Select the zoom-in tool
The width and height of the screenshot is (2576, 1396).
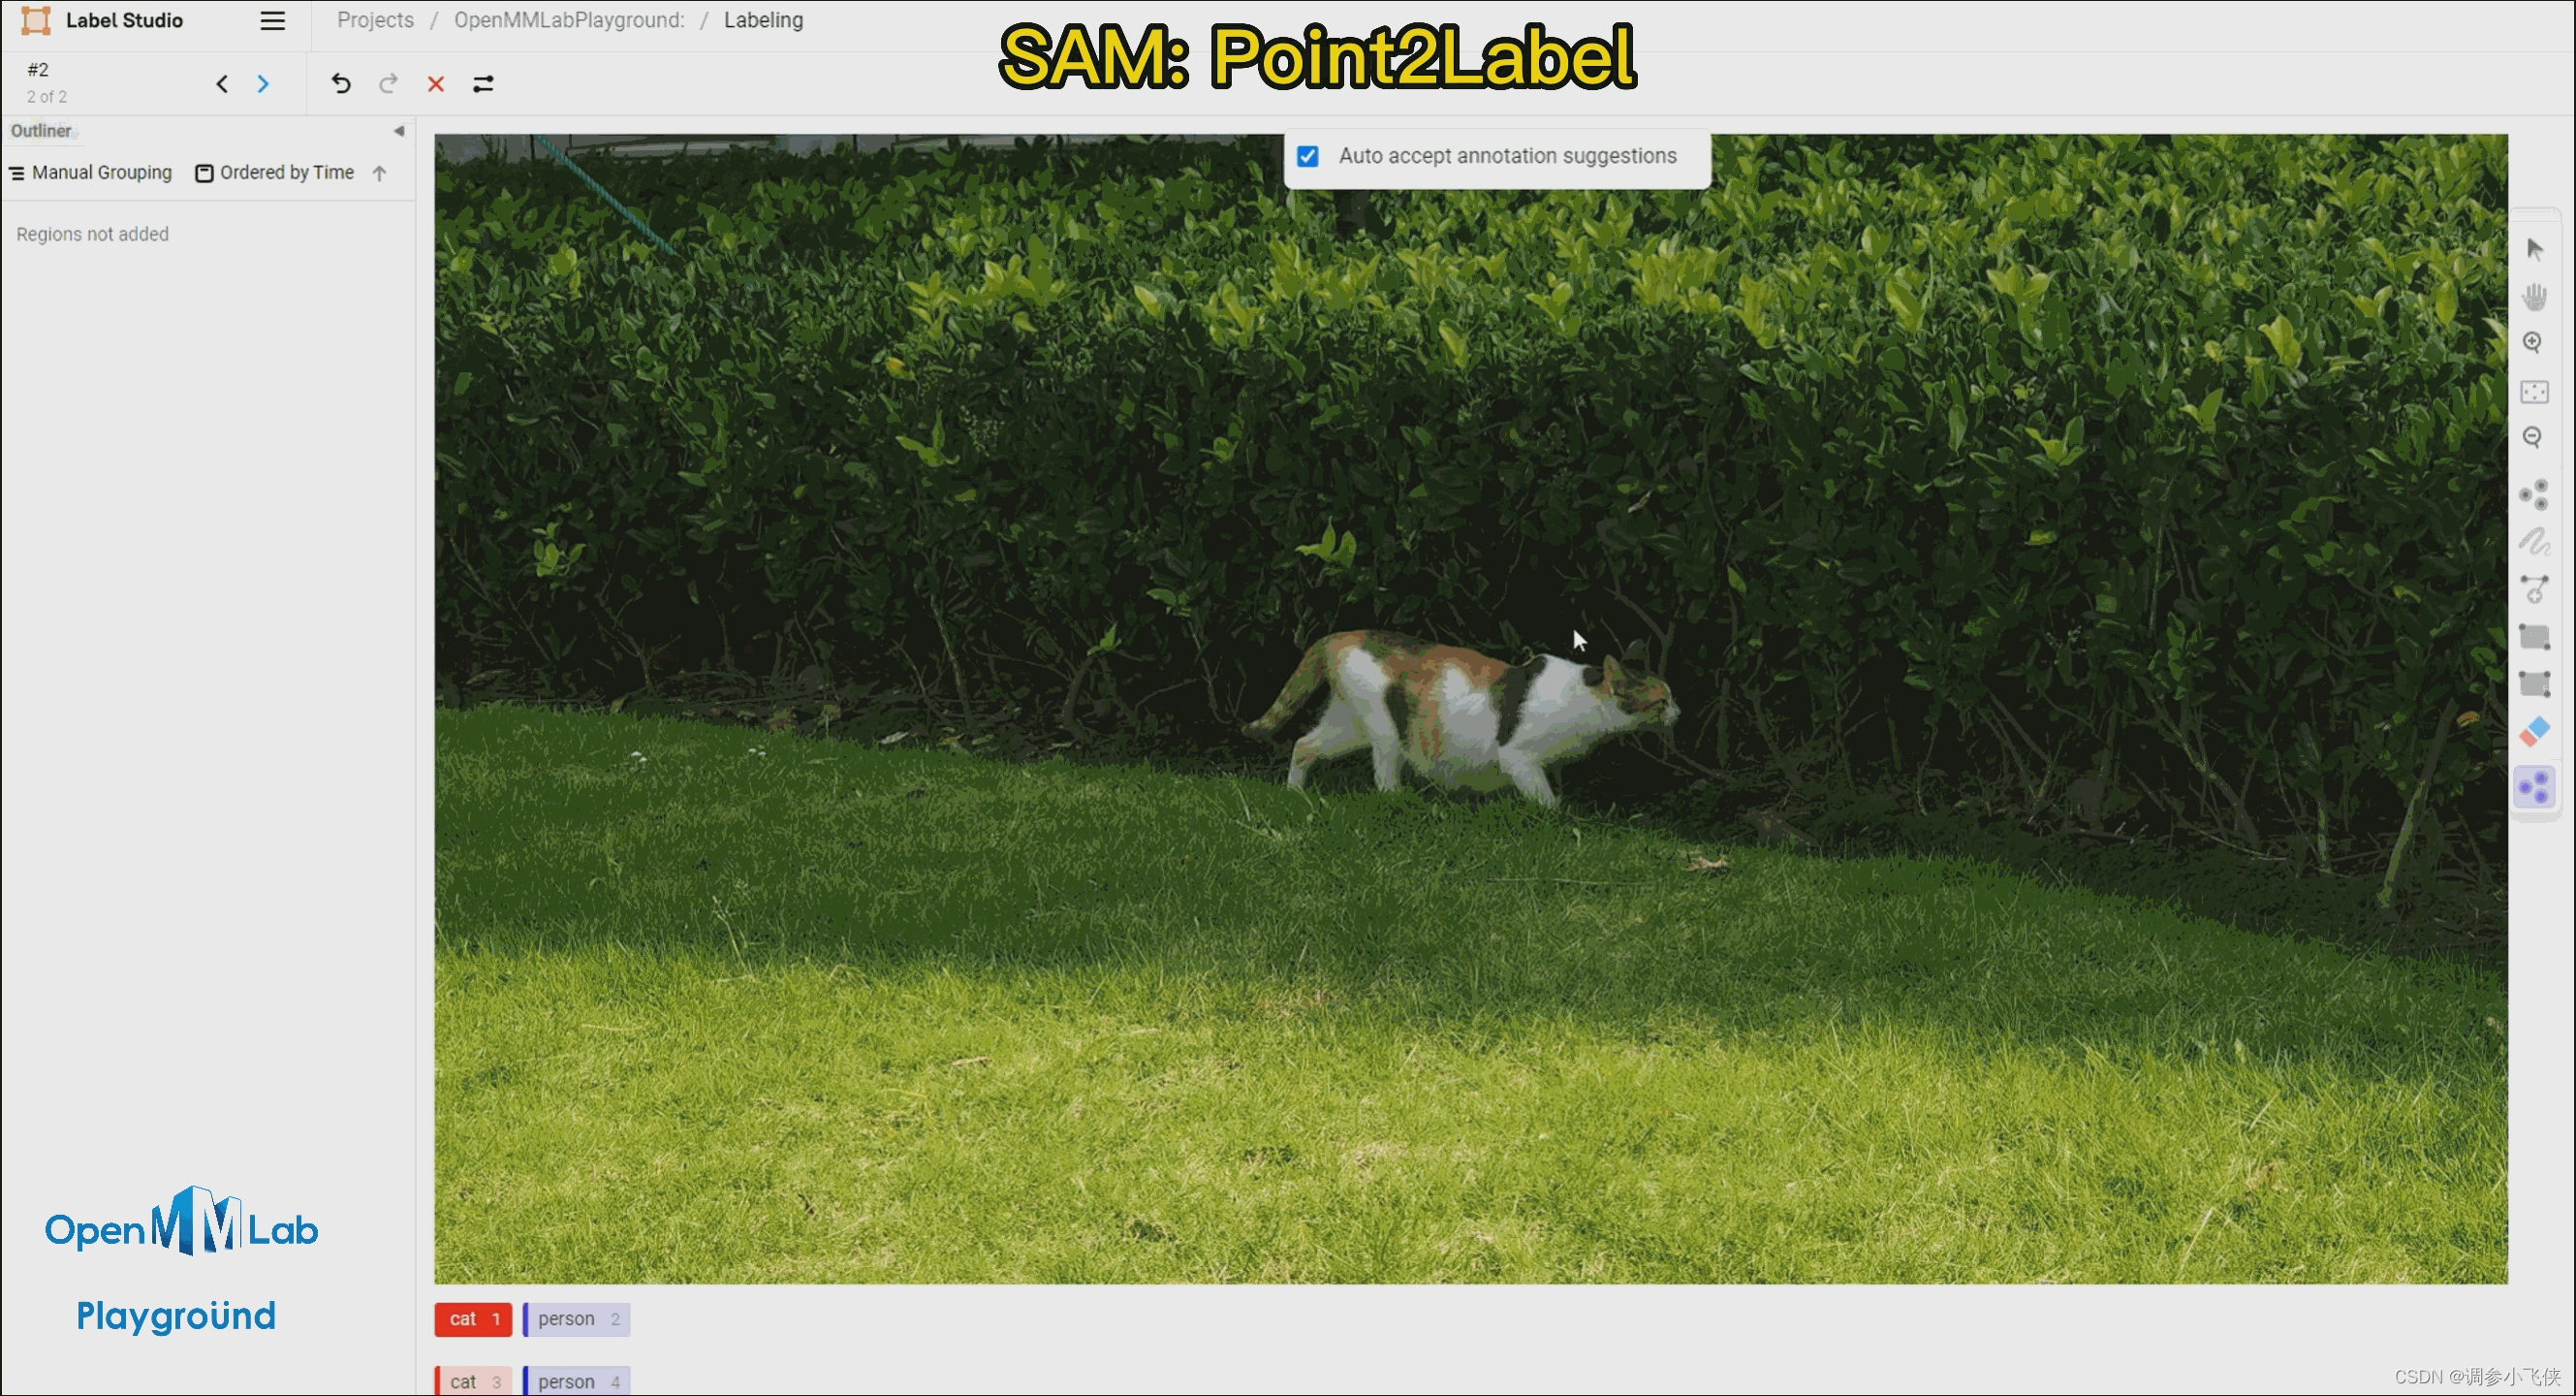click(x=2536, y=342)
